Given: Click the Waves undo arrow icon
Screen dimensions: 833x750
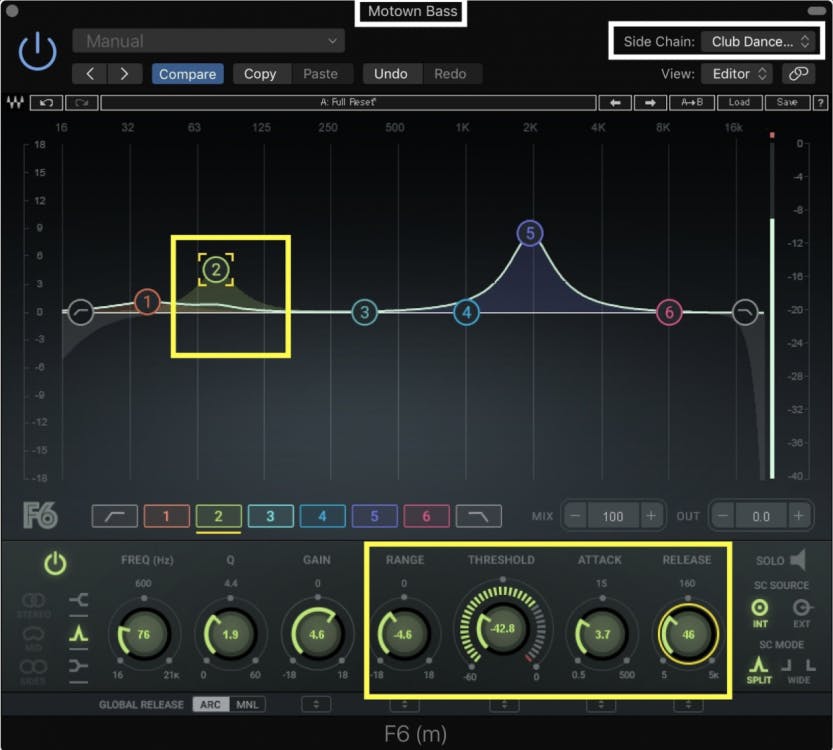Looking at the screenshot, I should coord(46,102).
